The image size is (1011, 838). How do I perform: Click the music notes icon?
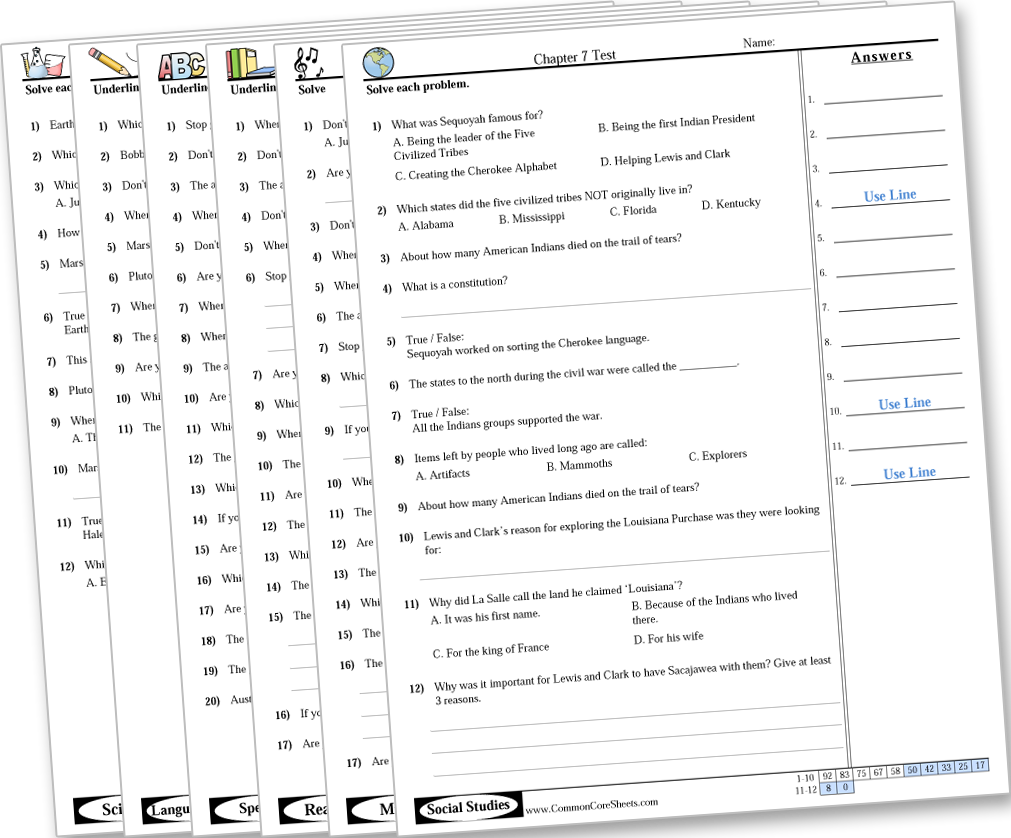(307, 64)
